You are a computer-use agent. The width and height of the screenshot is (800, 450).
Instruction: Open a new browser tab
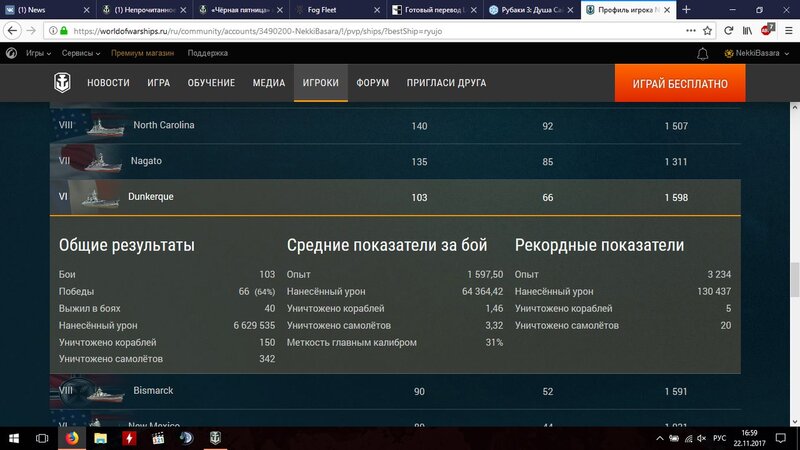[x=686, y=9]
